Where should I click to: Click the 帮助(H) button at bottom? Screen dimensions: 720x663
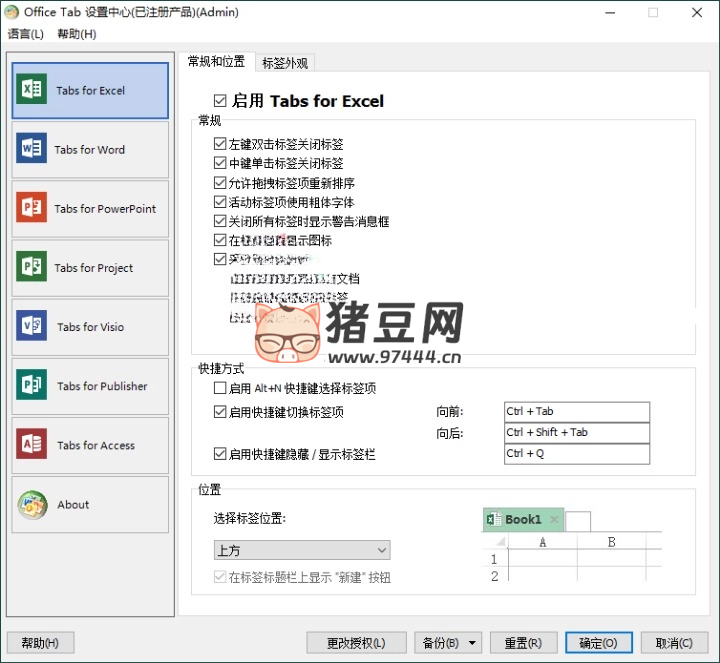click(x=40, y=643)
